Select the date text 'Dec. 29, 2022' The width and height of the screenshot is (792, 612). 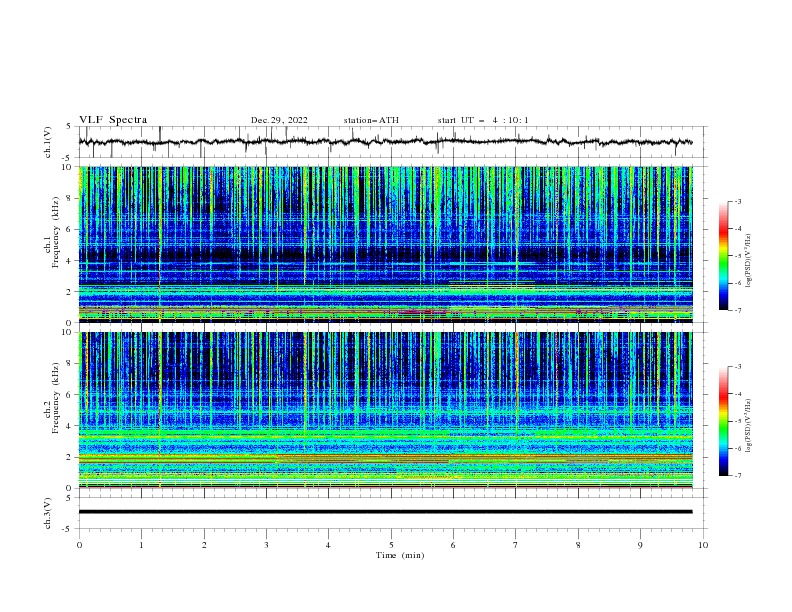279,120
